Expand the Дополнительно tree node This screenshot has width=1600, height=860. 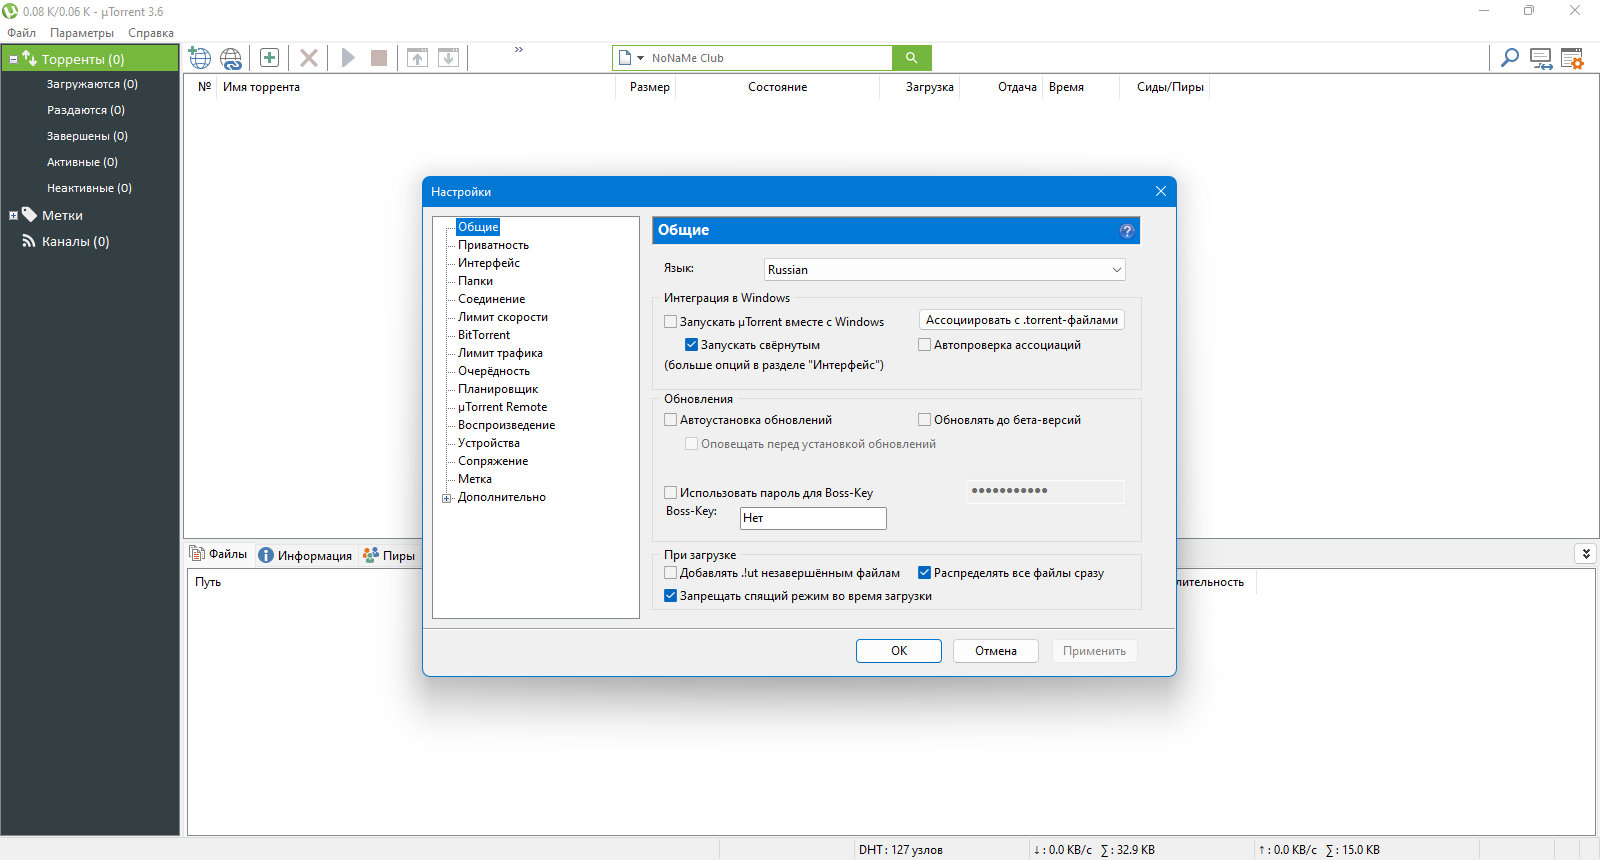tap(447, 498)
